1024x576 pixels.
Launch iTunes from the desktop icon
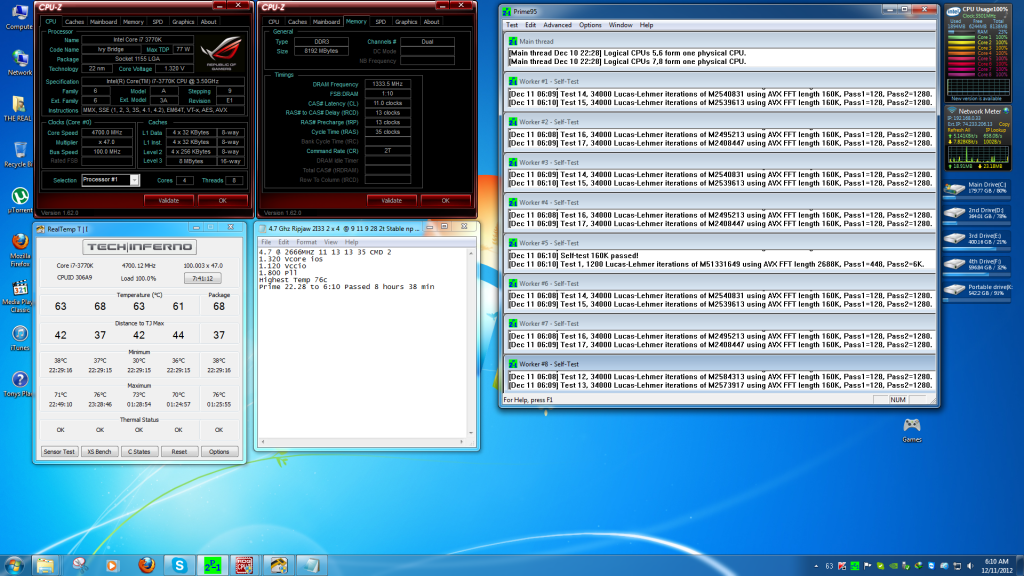coord(20,338)
